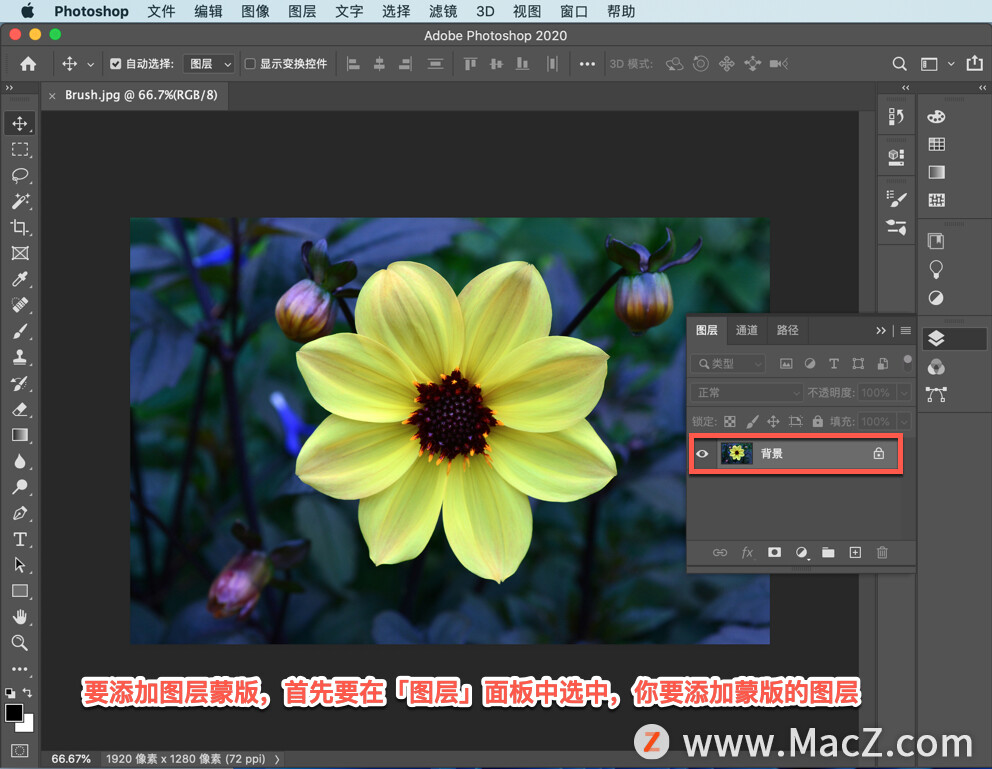Image resolution: width=992 pixels, height=769 pixels.
Task: Add a layer mask button
Action: coord(774,553)
